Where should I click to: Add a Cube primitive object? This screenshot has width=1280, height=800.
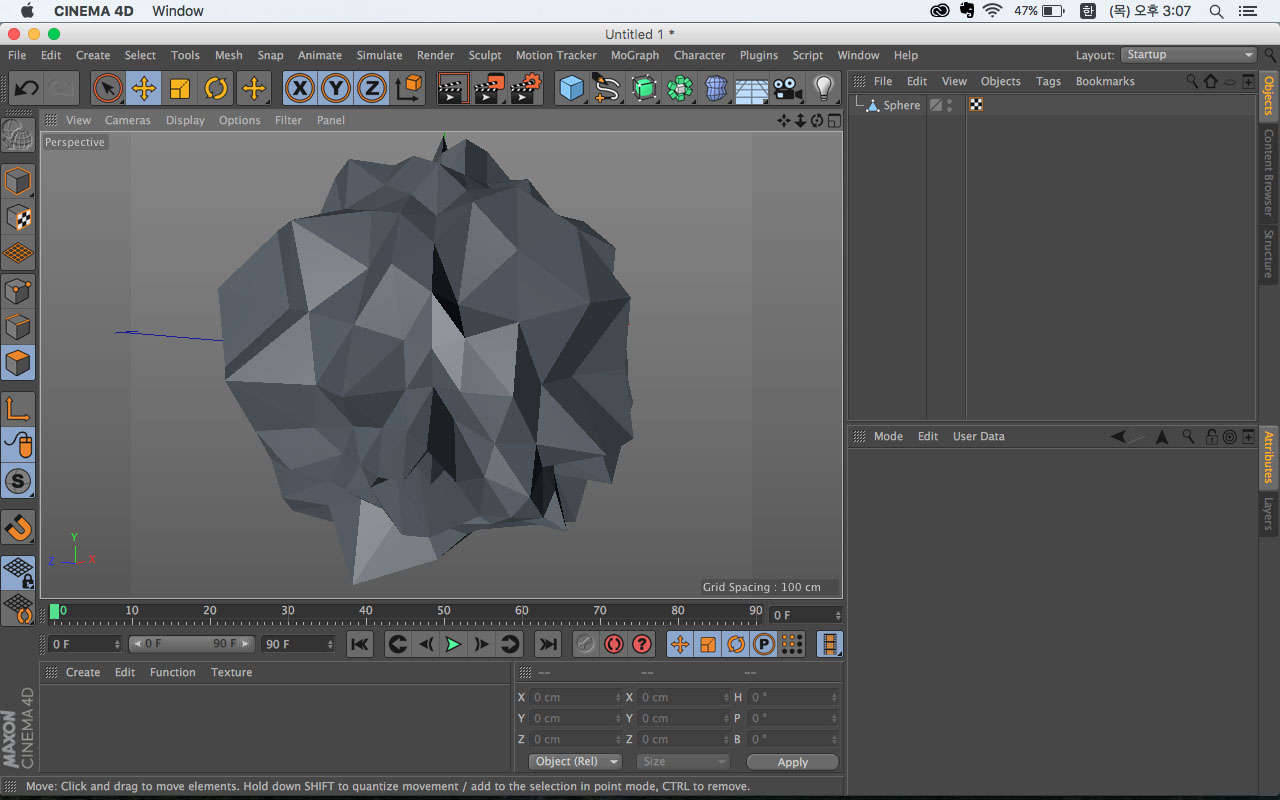point(571,88)
